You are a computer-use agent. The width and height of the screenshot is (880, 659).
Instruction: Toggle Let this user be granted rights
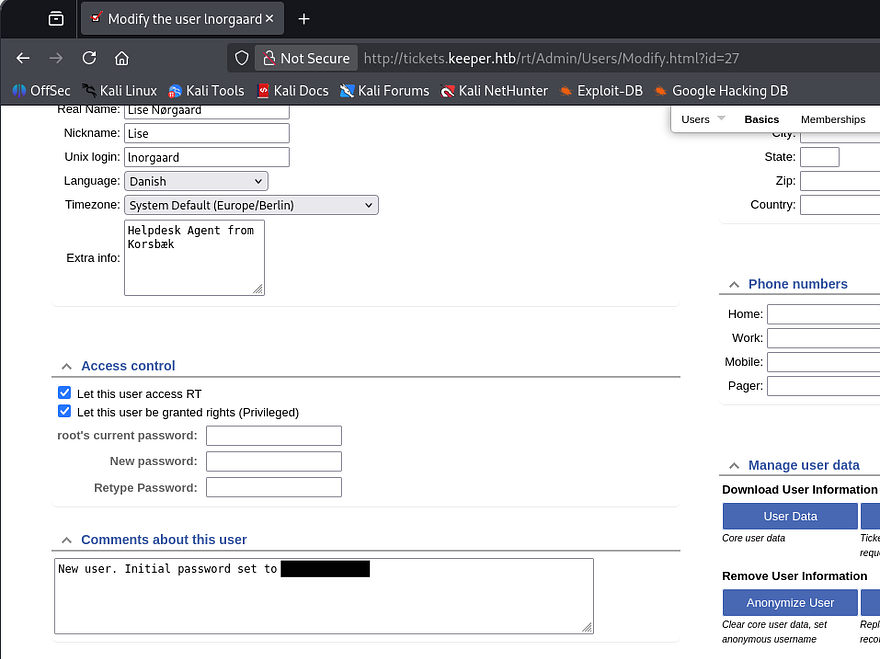click(65, 412)
